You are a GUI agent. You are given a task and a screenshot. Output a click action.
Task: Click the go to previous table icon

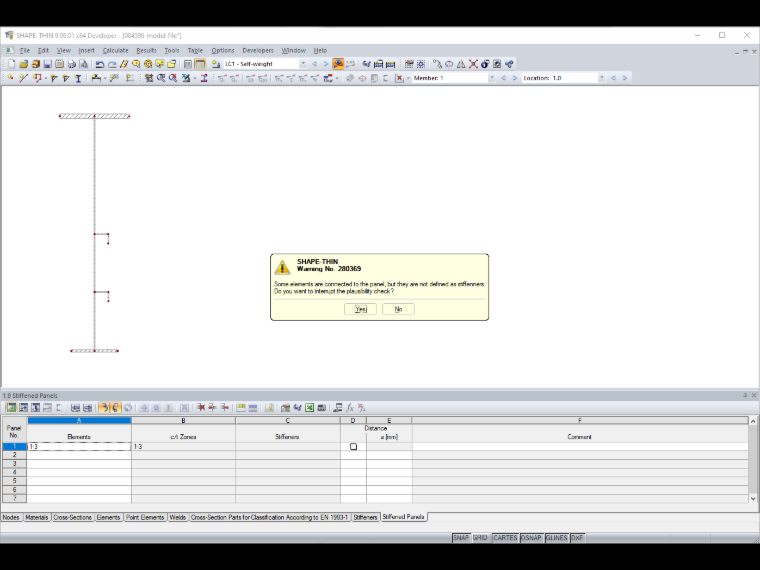click(75, 408)
